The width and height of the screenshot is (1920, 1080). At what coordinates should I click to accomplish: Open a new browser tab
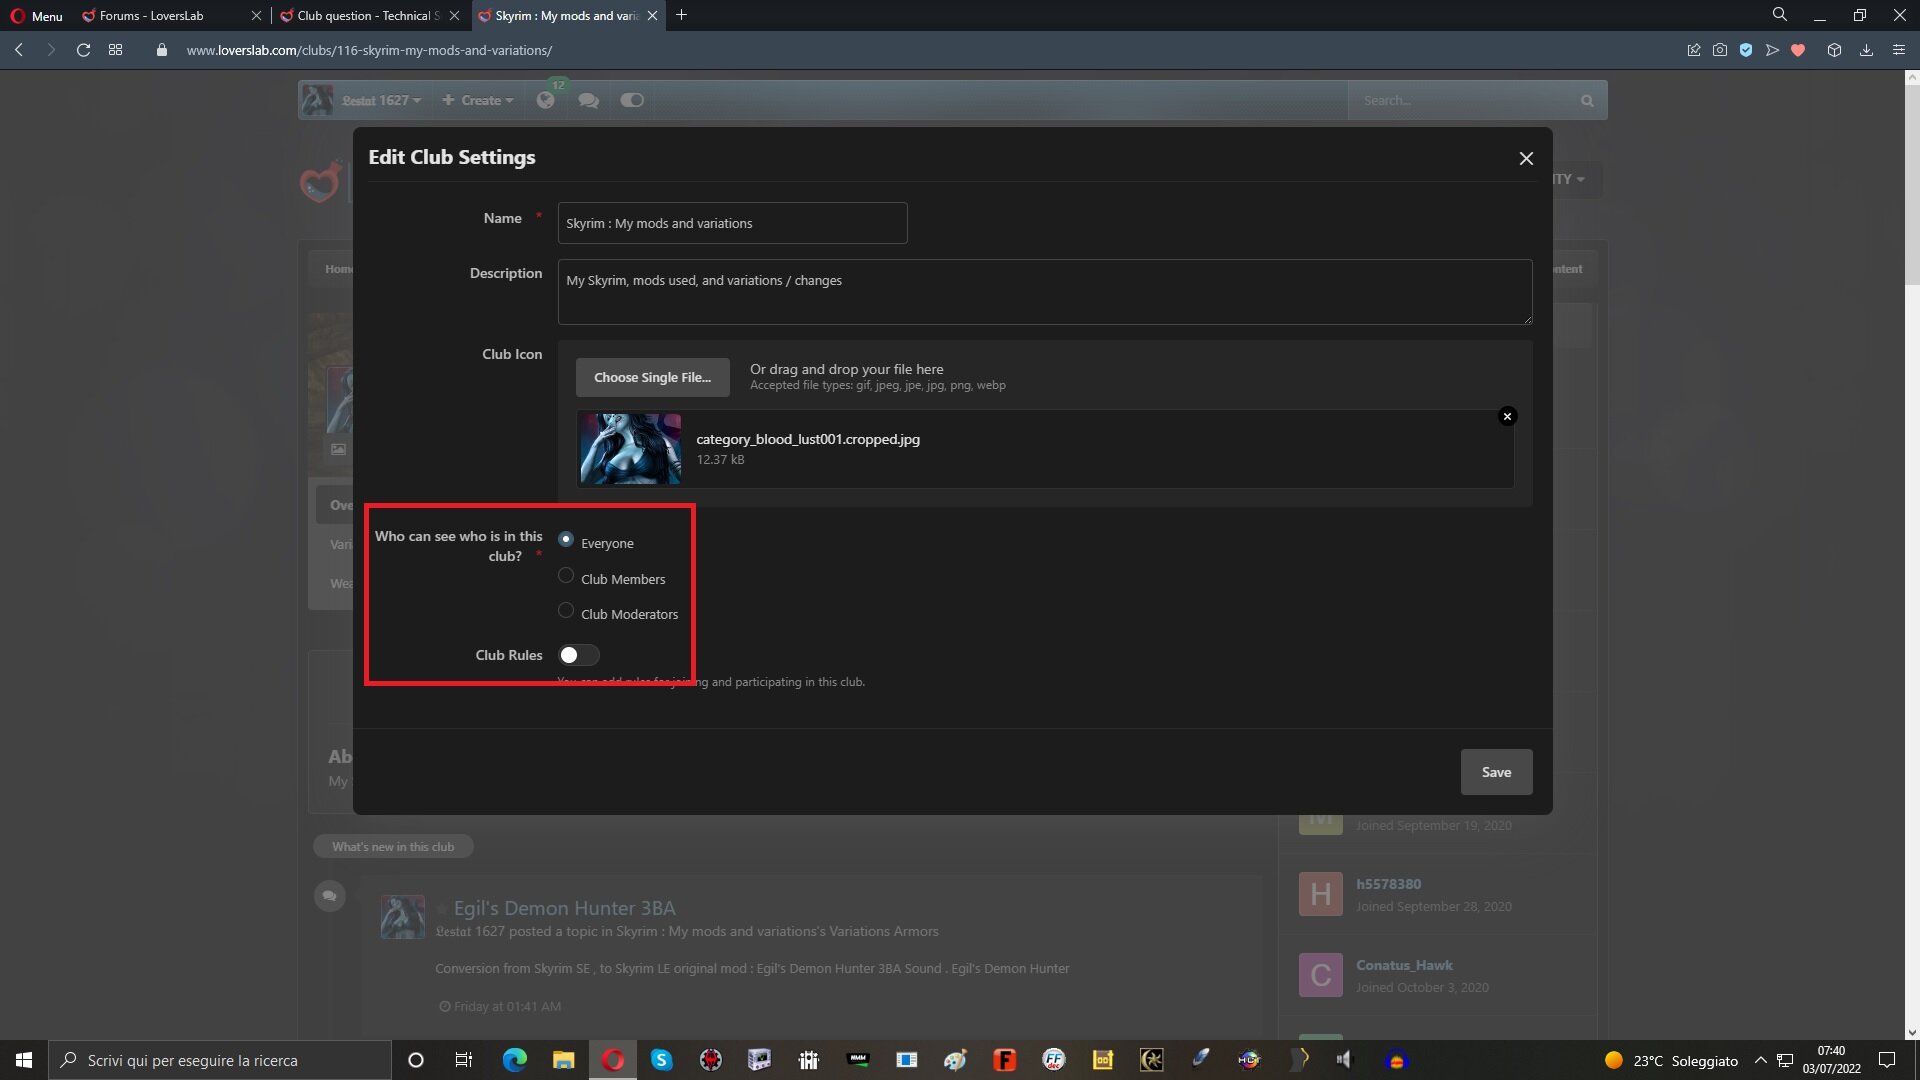[x=681, y=15]
